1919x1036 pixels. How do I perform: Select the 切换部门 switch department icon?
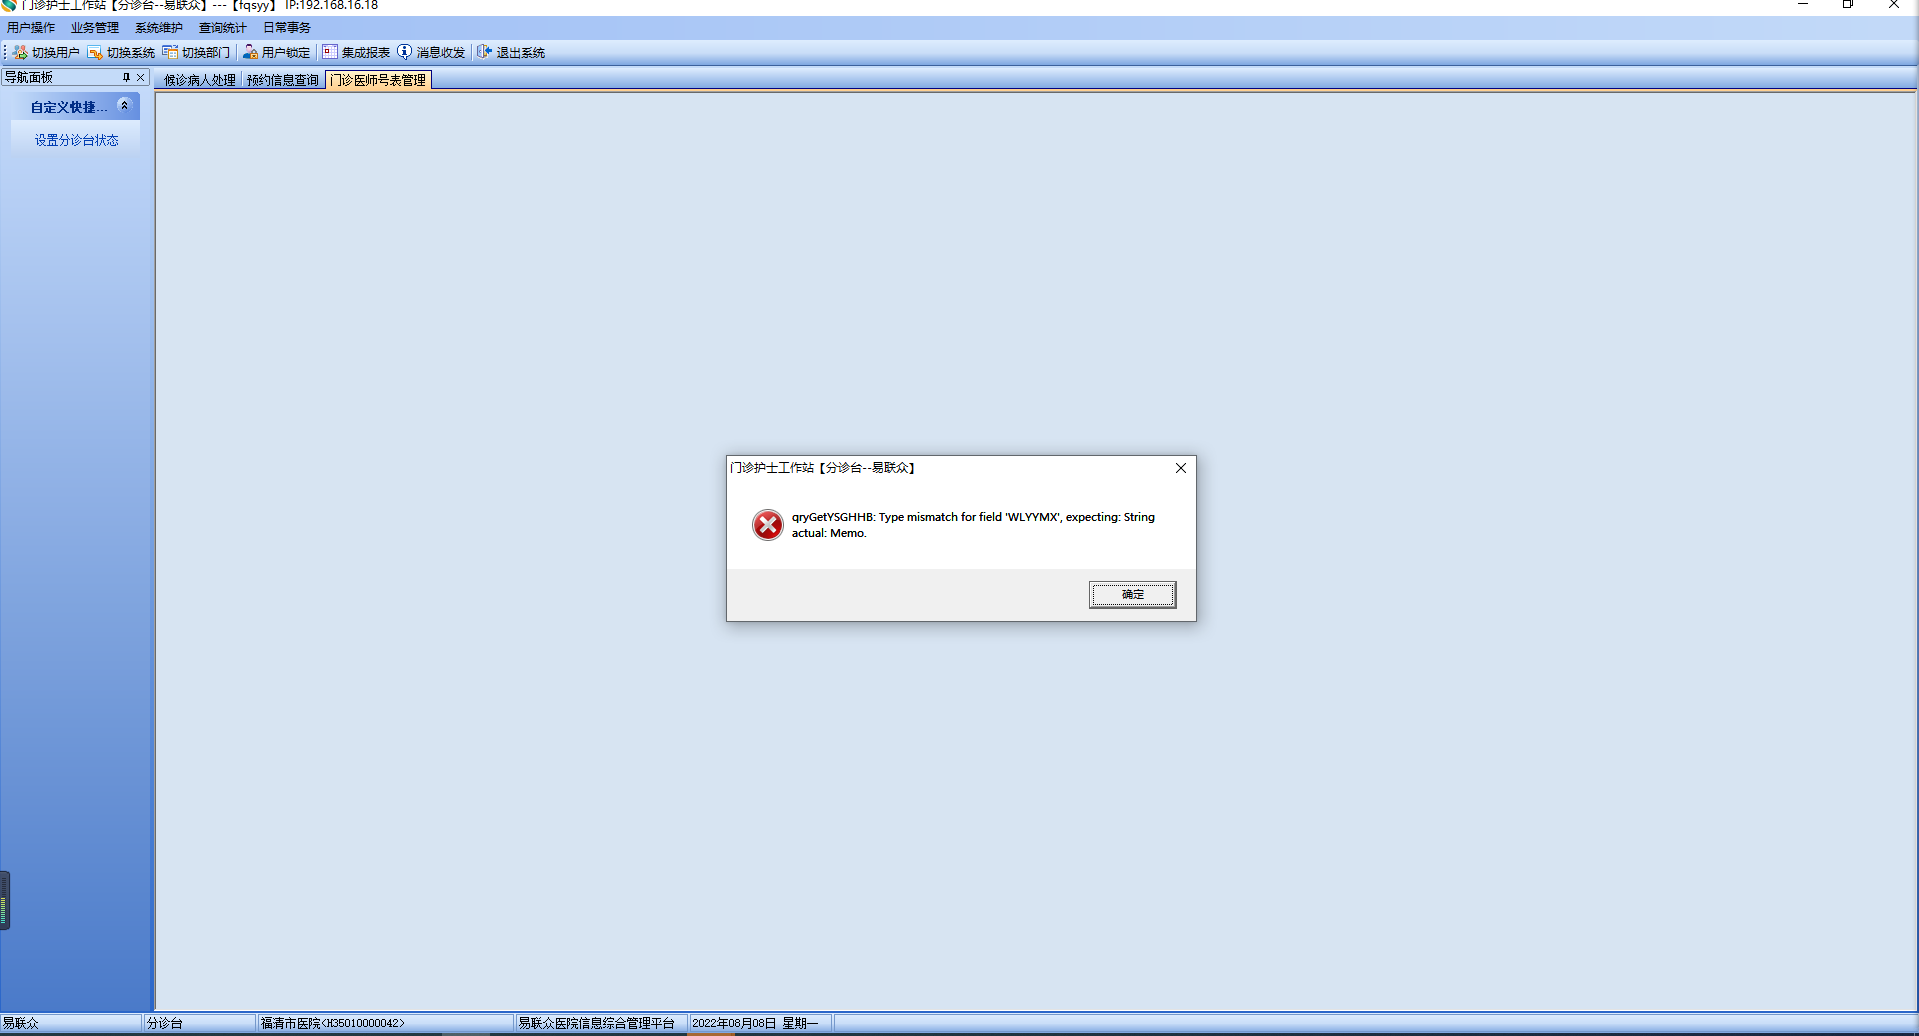(170, 52)
